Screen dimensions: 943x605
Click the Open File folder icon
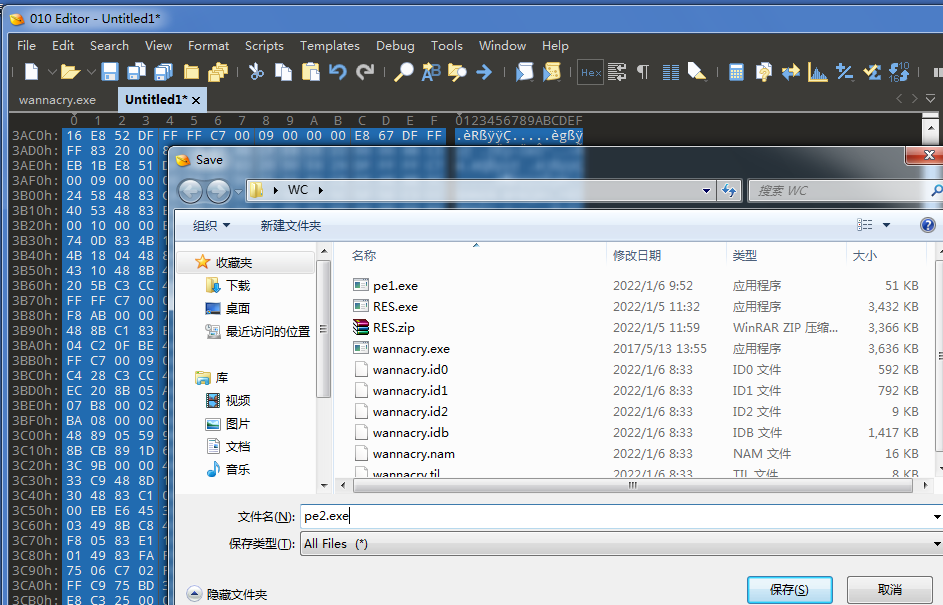pos(70,72)
